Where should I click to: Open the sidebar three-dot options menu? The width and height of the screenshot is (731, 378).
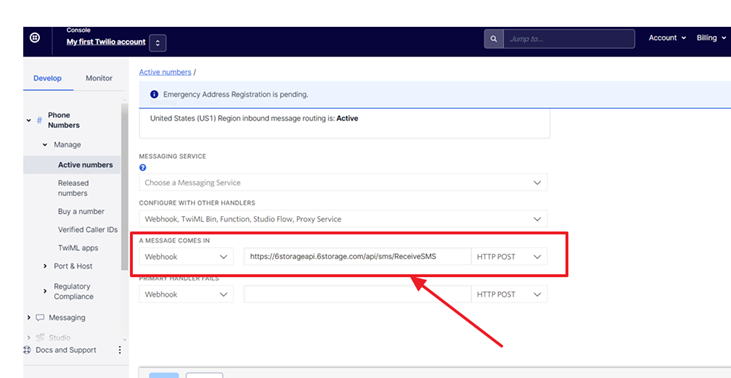tap(120, 350)
